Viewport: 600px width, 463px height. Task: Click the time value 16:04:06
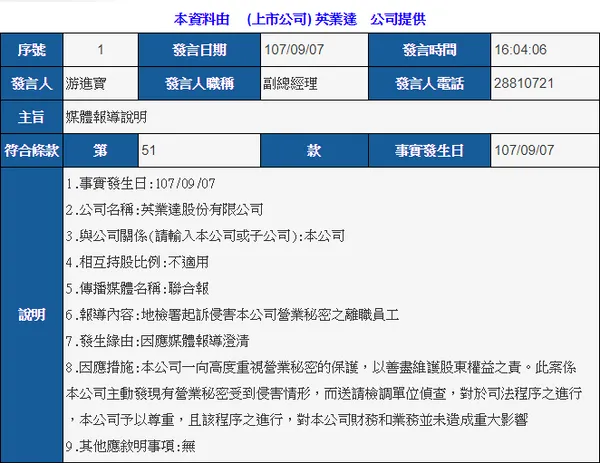pos(520,50)
